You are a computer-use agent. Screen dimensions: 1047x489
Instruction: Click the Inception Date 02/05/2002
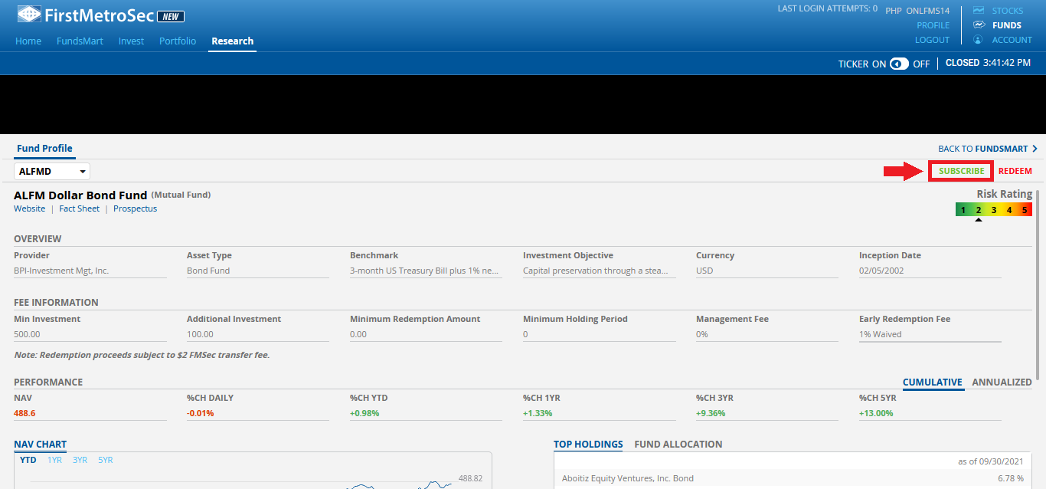[x=880, y=271]
